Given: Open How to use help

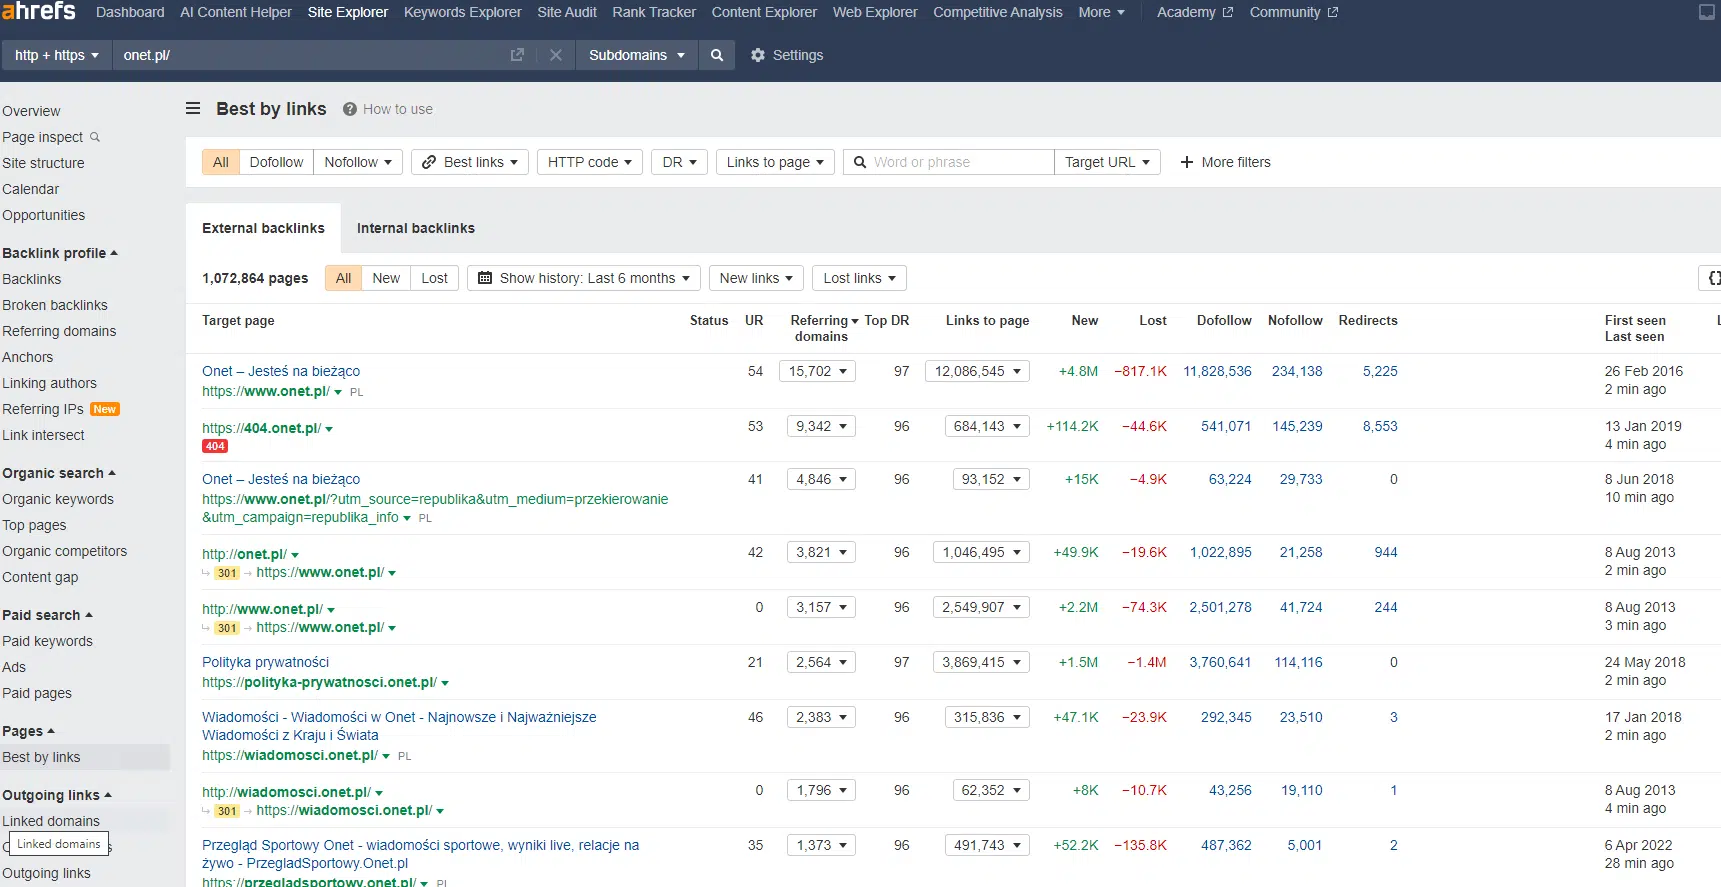Looking at the screenshot, I should pyautogui.click(x=388, y=109).
